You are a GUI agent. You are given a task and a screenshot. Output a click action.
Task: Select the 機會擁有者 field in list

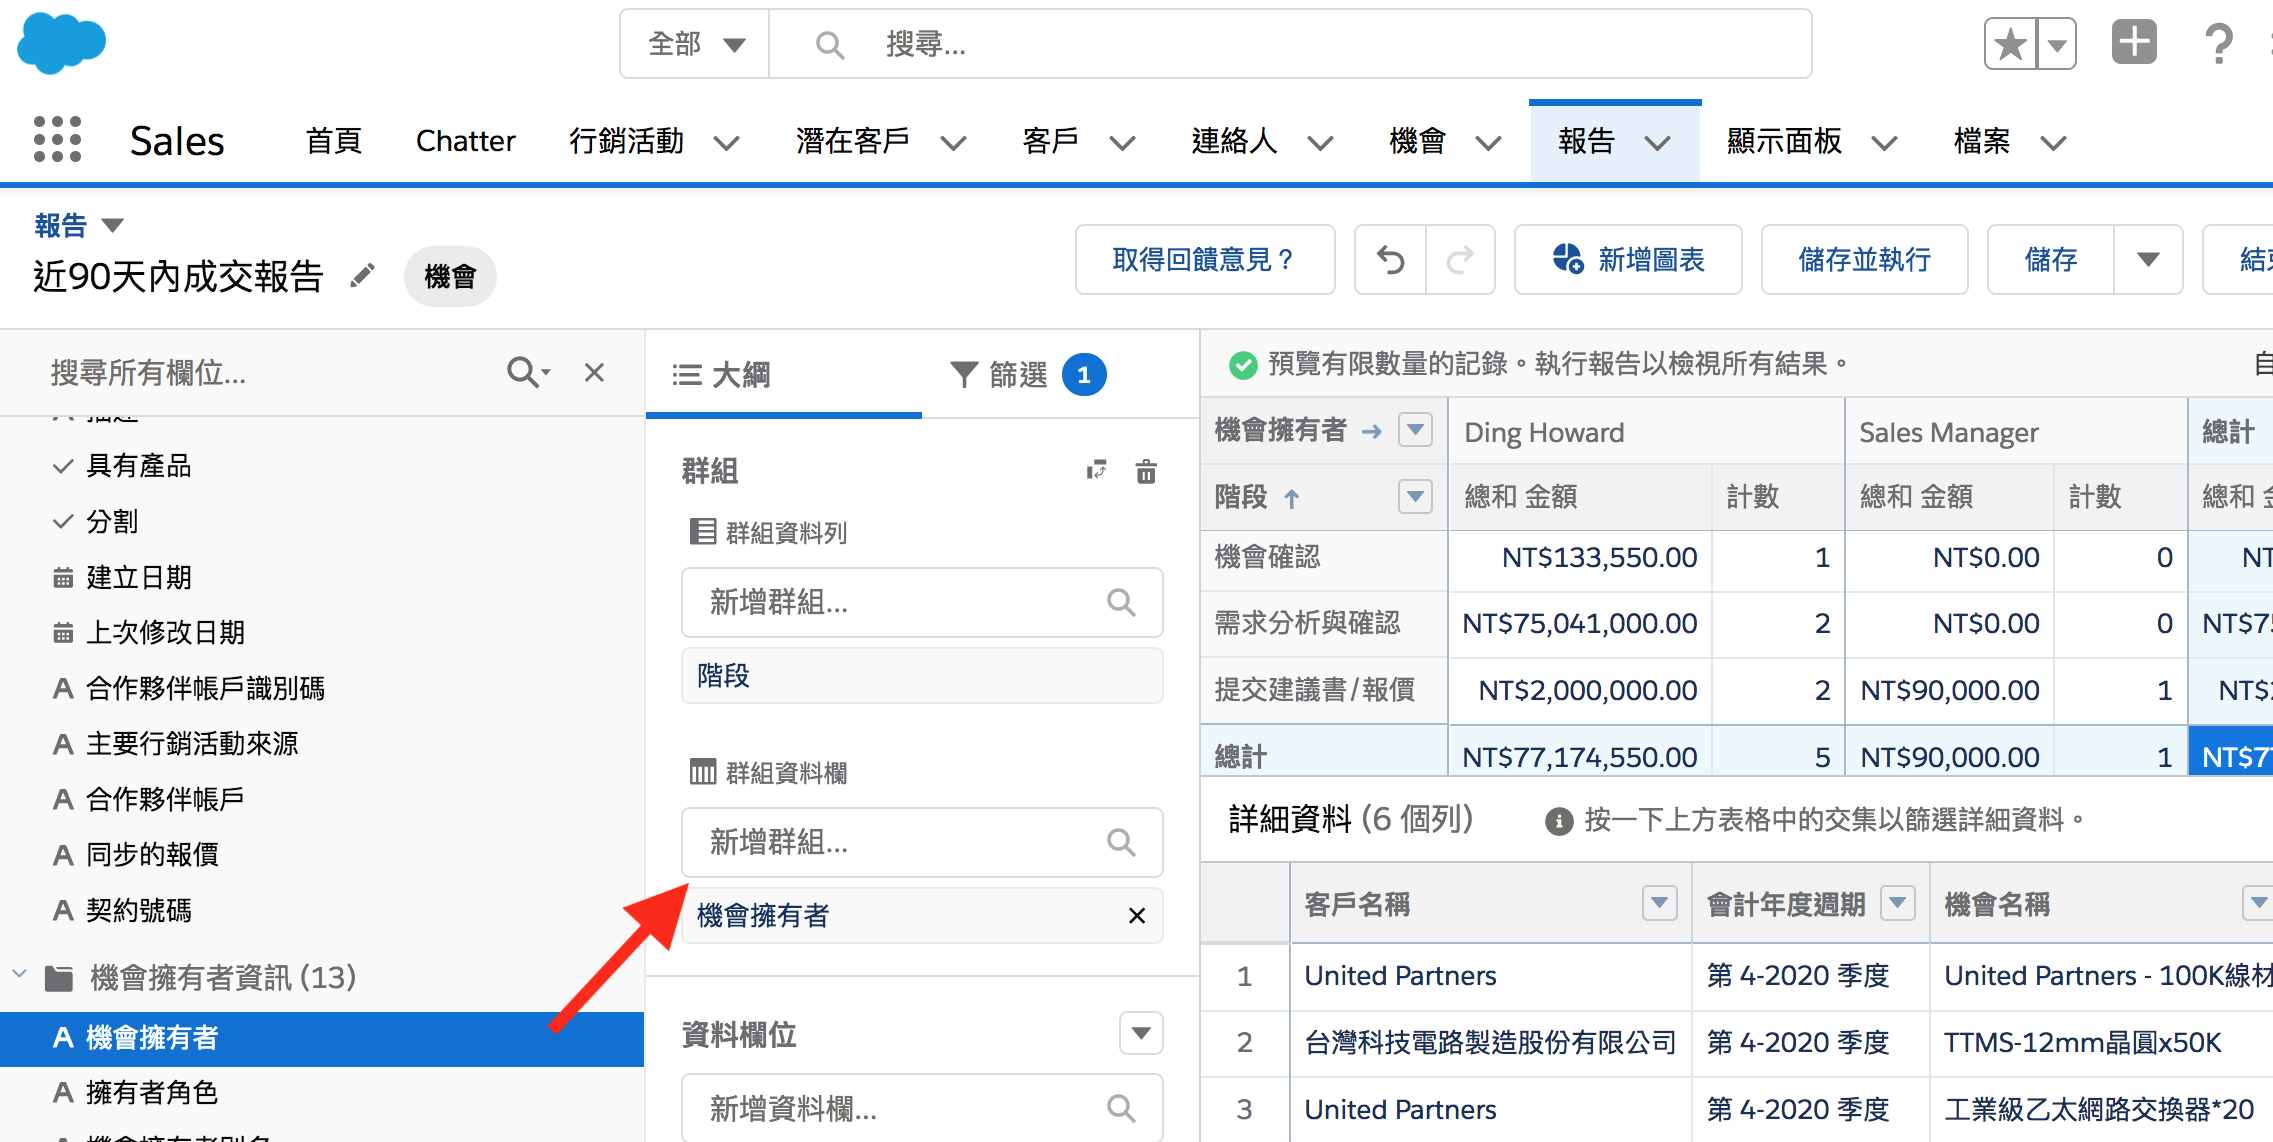point(322,1038)
